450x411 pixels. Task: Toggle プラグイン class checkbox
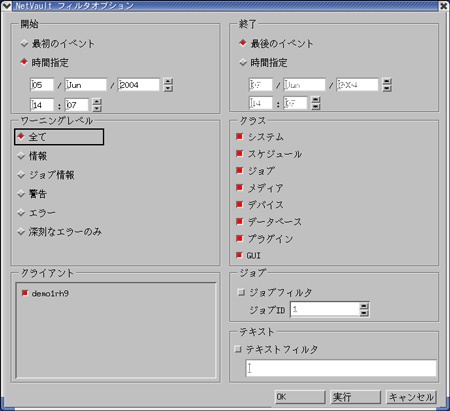point(239,238)
